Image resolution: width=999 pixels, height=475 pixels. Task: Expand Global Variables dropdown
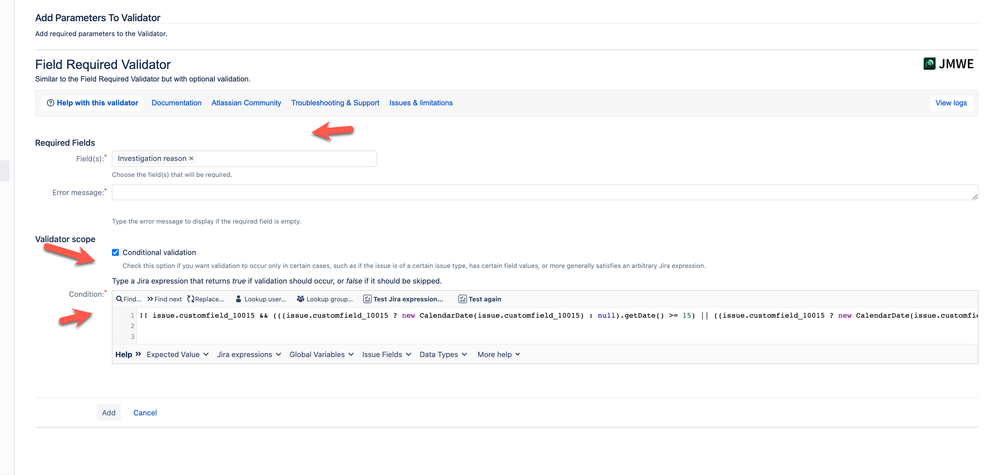tap(322, 355)
